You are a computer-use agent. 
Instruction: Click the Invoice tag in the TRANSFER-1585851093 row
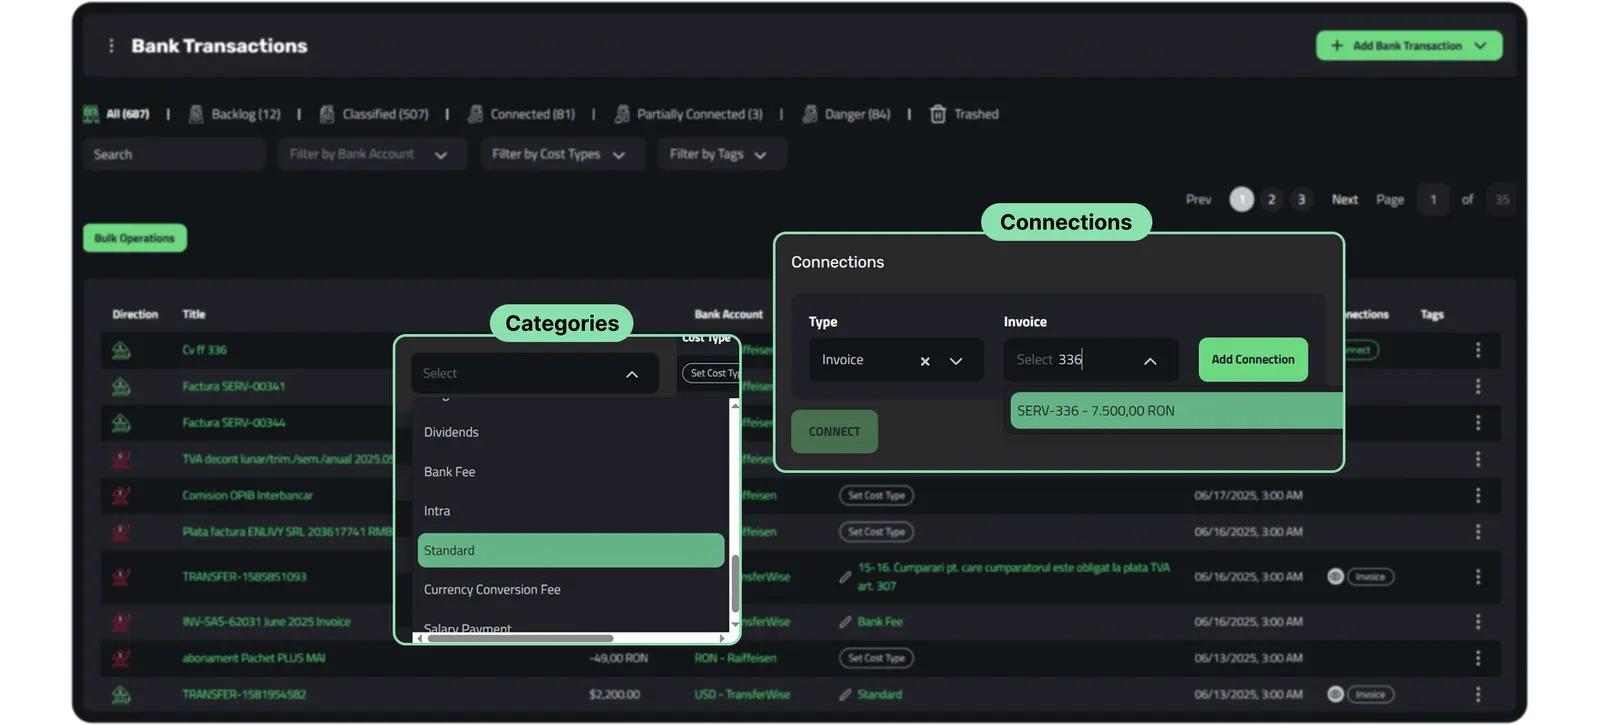click(1370, 577)
